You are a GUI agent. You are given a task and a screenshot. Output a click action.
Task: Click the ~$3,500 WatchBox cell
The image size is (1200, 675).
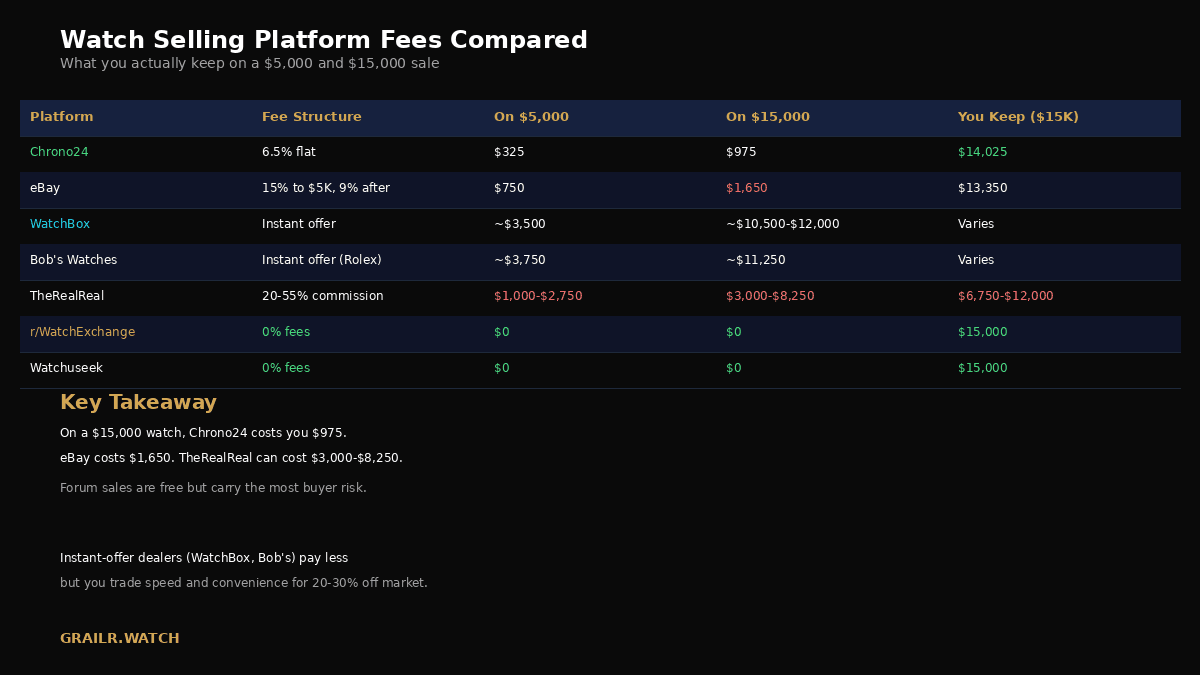(520, 224)
